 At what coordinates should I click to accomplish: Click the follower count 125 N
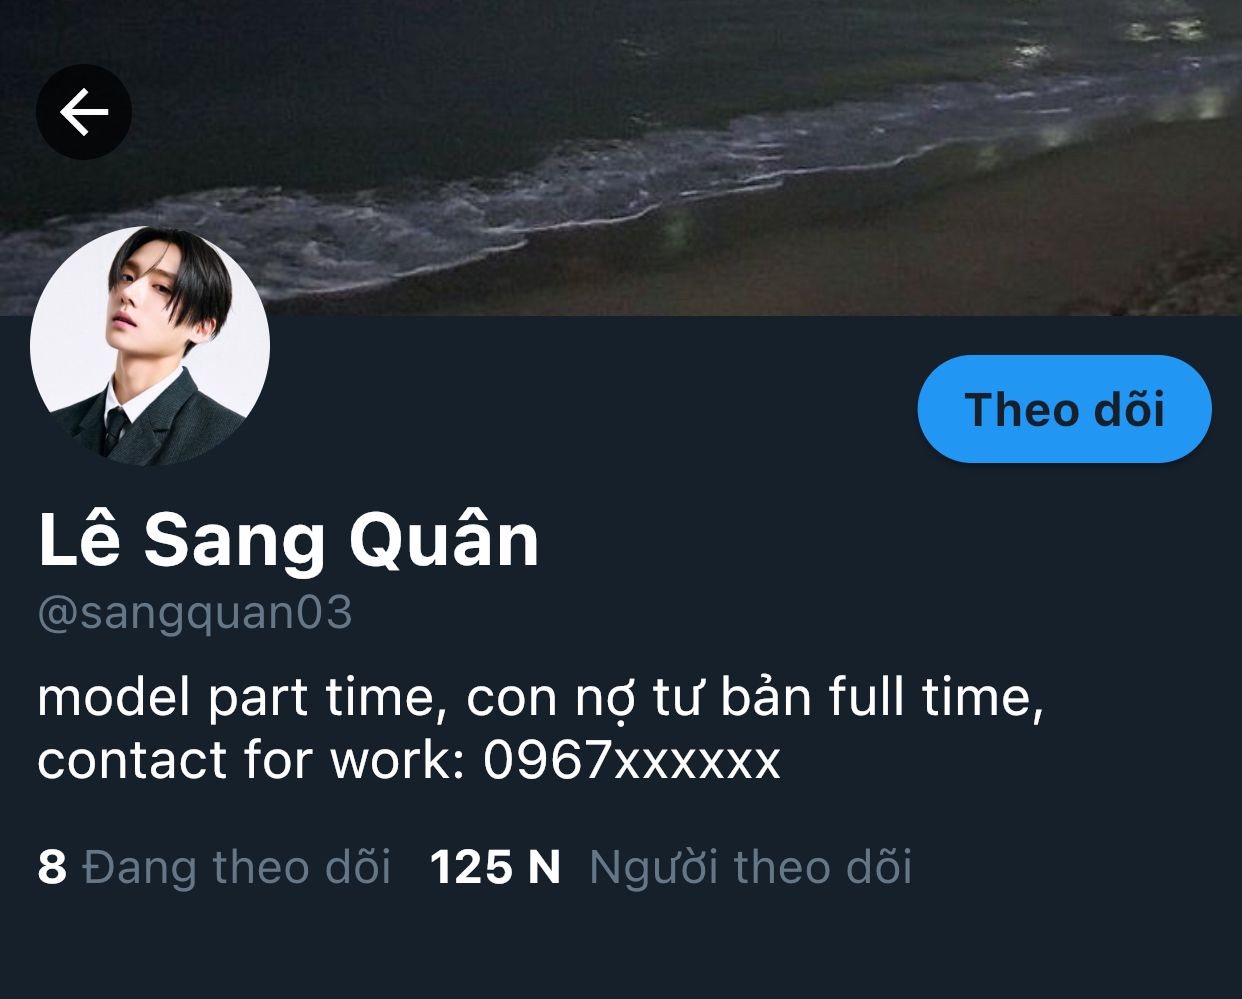pos(495,867)
